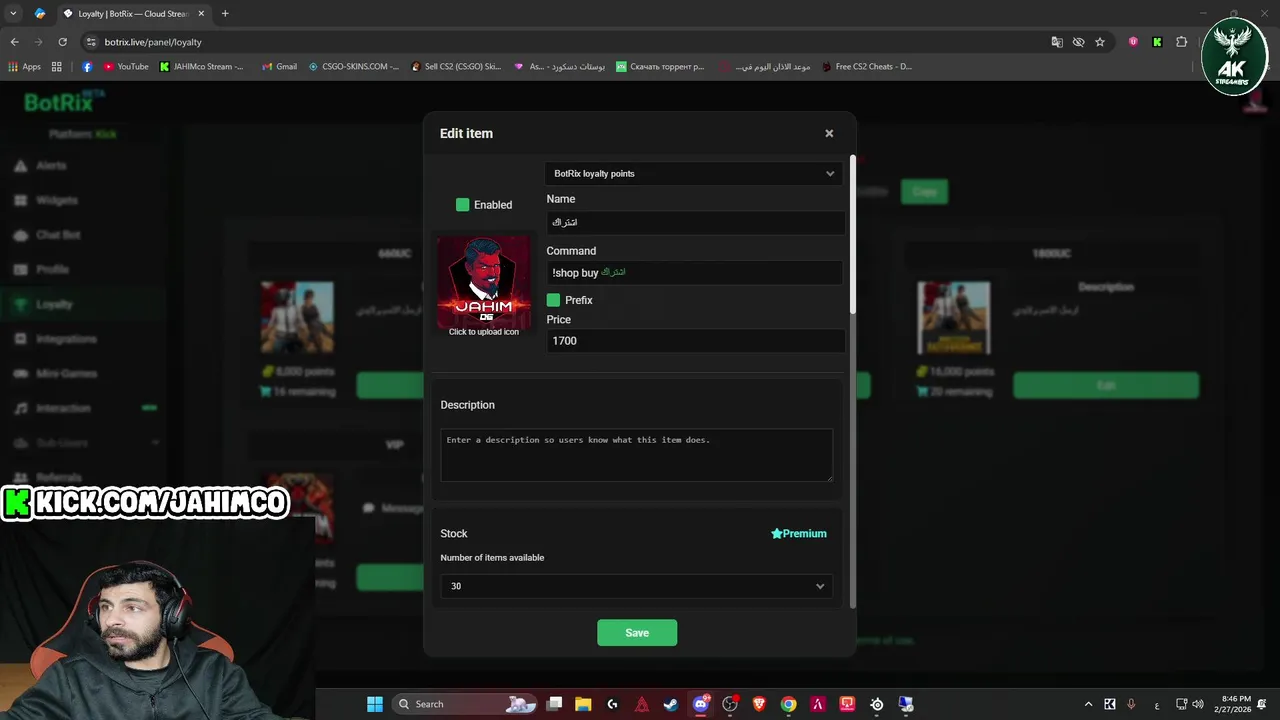
Task: Save the edited item
Action: pyautogui.click(x=637, y=633)
